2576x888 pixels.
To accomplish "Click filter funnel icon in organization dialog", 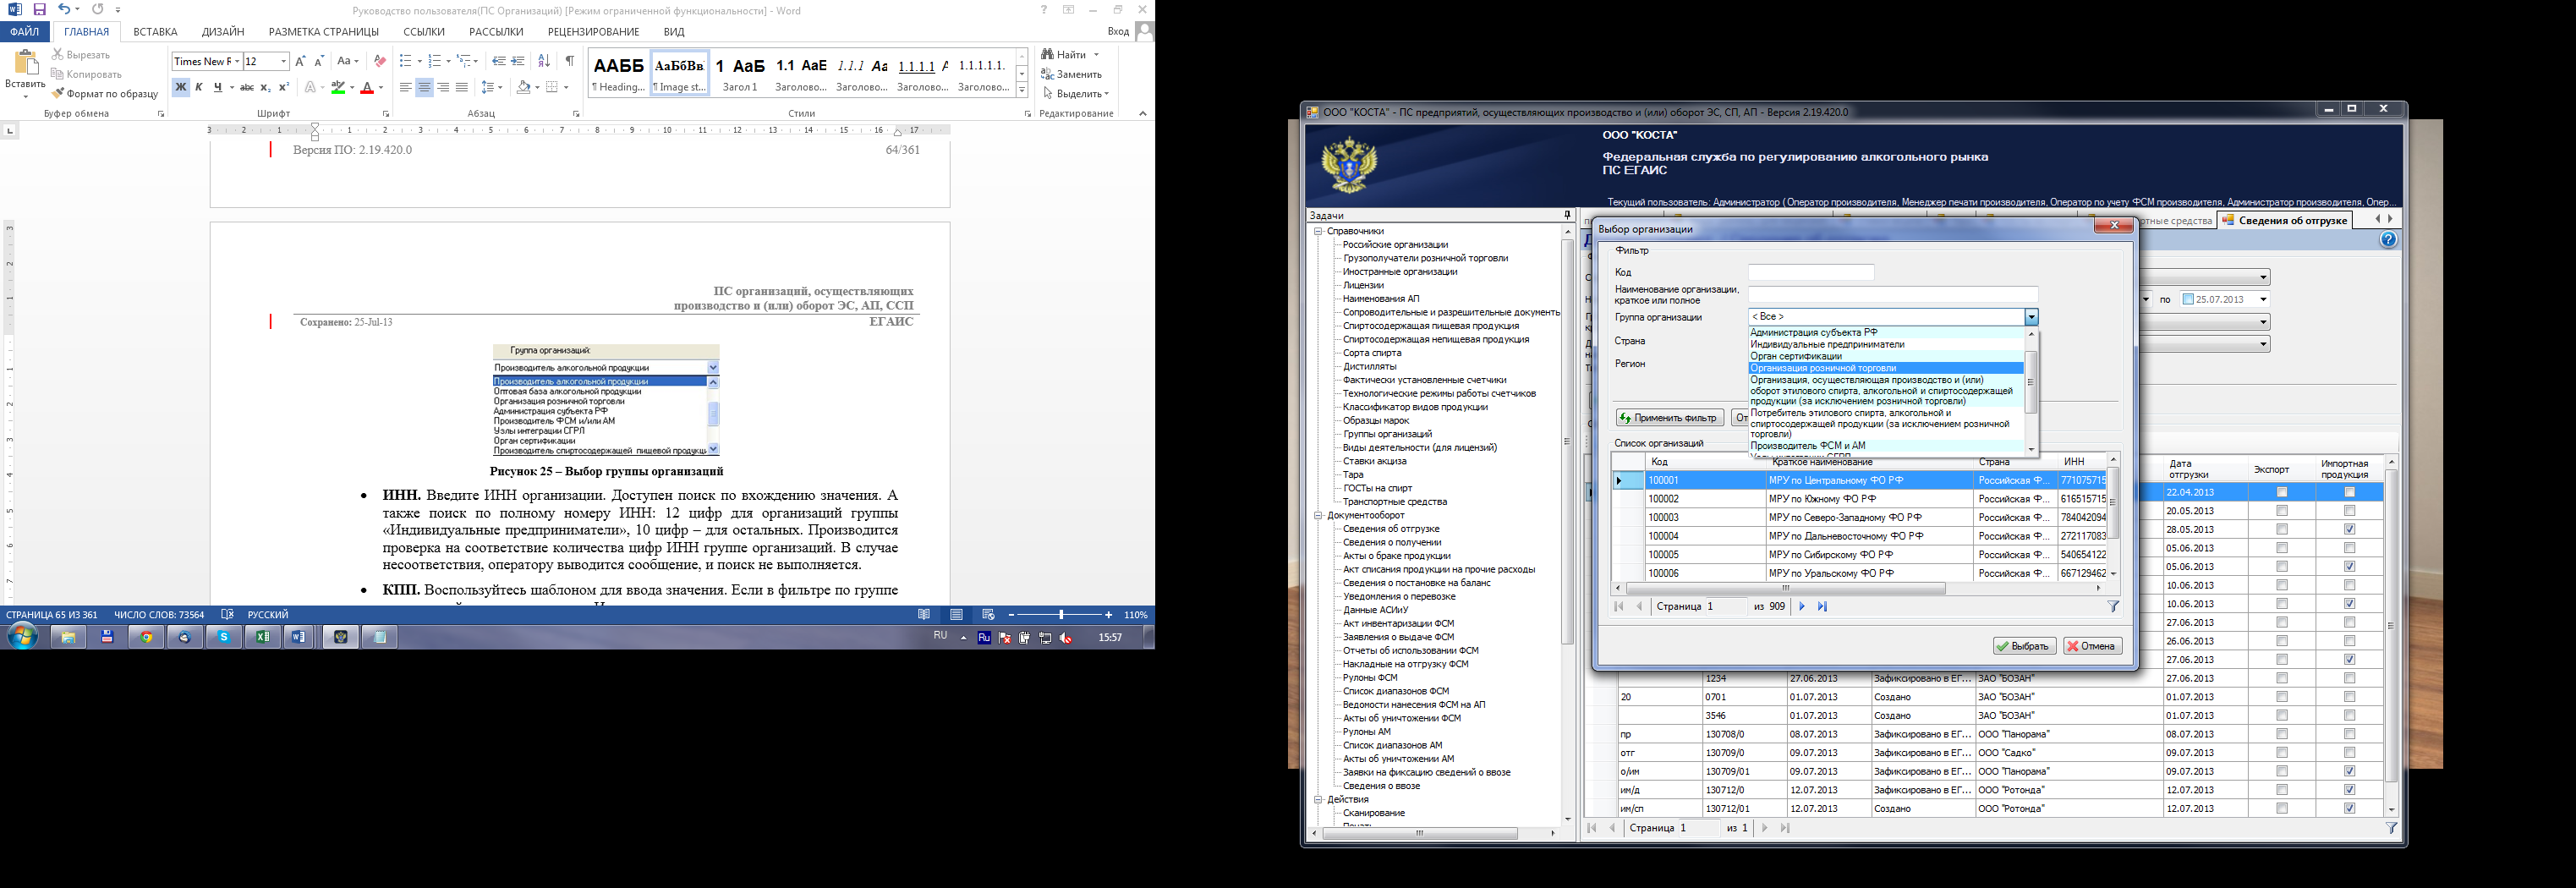I will coord(2113,607).
